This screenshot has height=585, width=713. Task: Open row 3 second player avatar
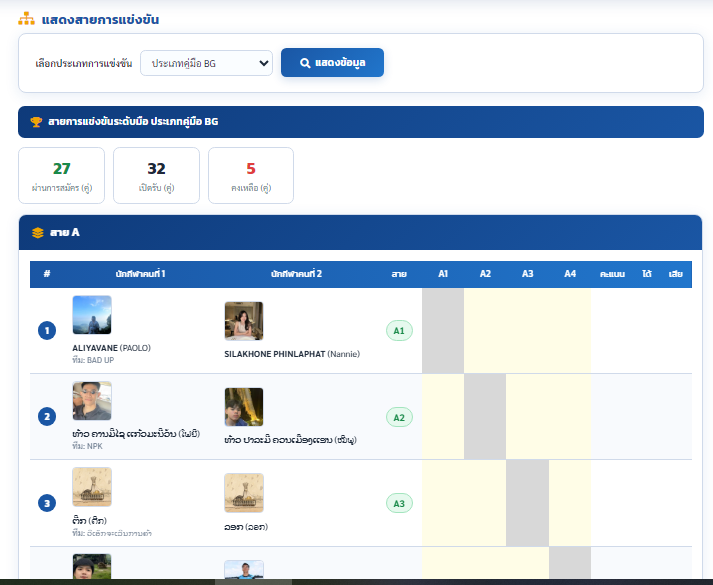(244, 493)
